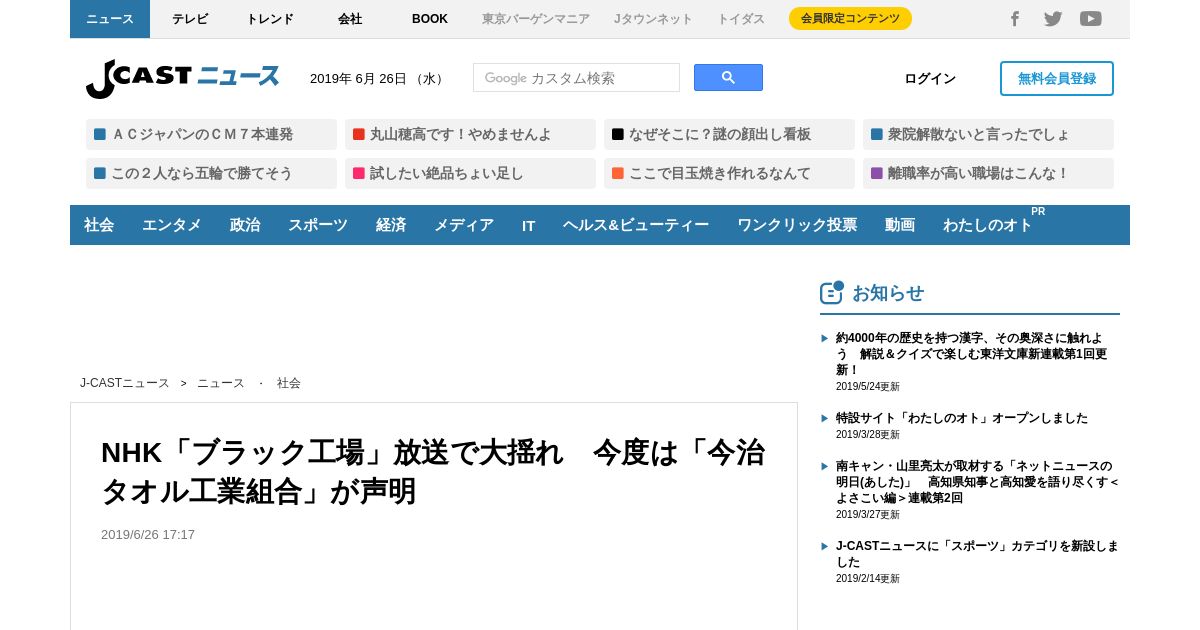Image resolution: width=1200 pixels, height=630 pixels.
Task: Select 経済 in the nav bar
Action: [391, 225]
